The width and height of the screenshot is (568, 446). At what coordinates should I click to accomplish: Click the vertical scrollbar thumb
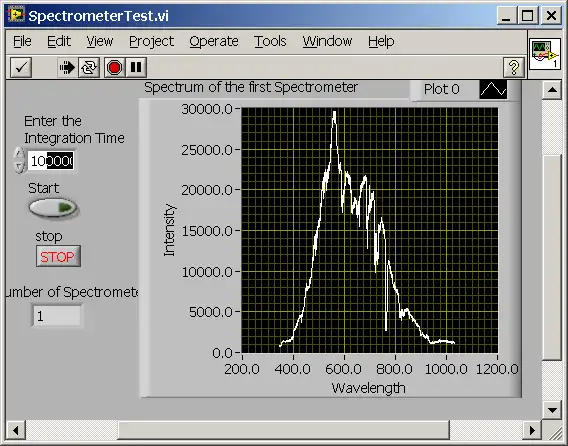(552, 257)
